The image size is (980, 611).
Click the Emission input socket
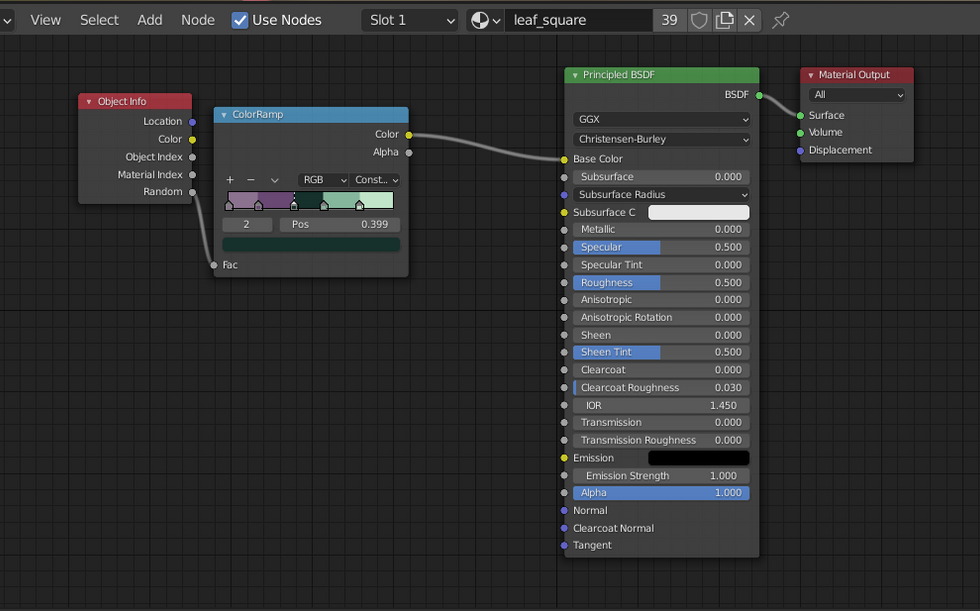coord(564,458)
